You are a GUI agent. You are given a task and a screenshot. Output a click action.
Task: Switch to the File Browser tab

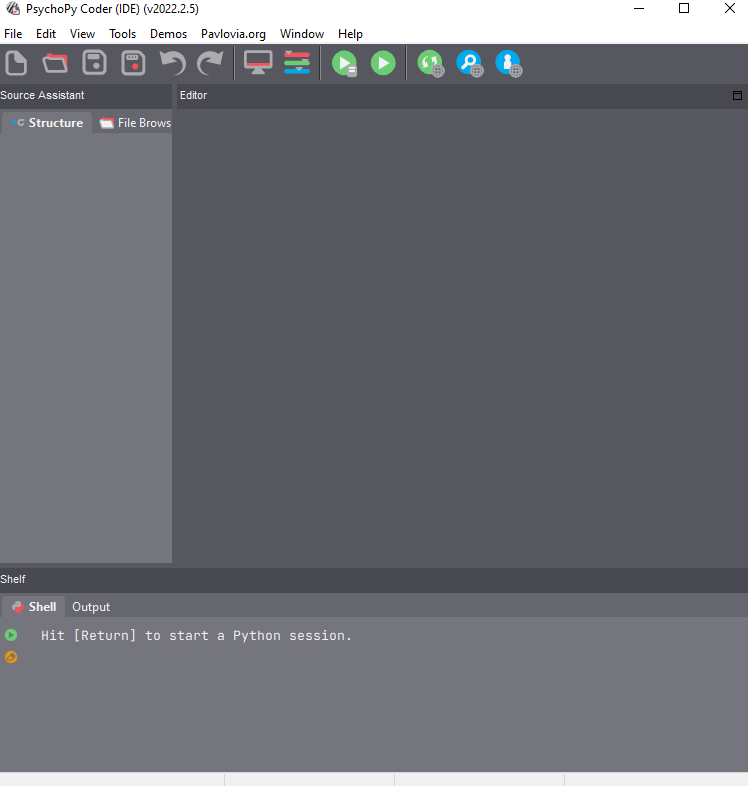(134, 123)
